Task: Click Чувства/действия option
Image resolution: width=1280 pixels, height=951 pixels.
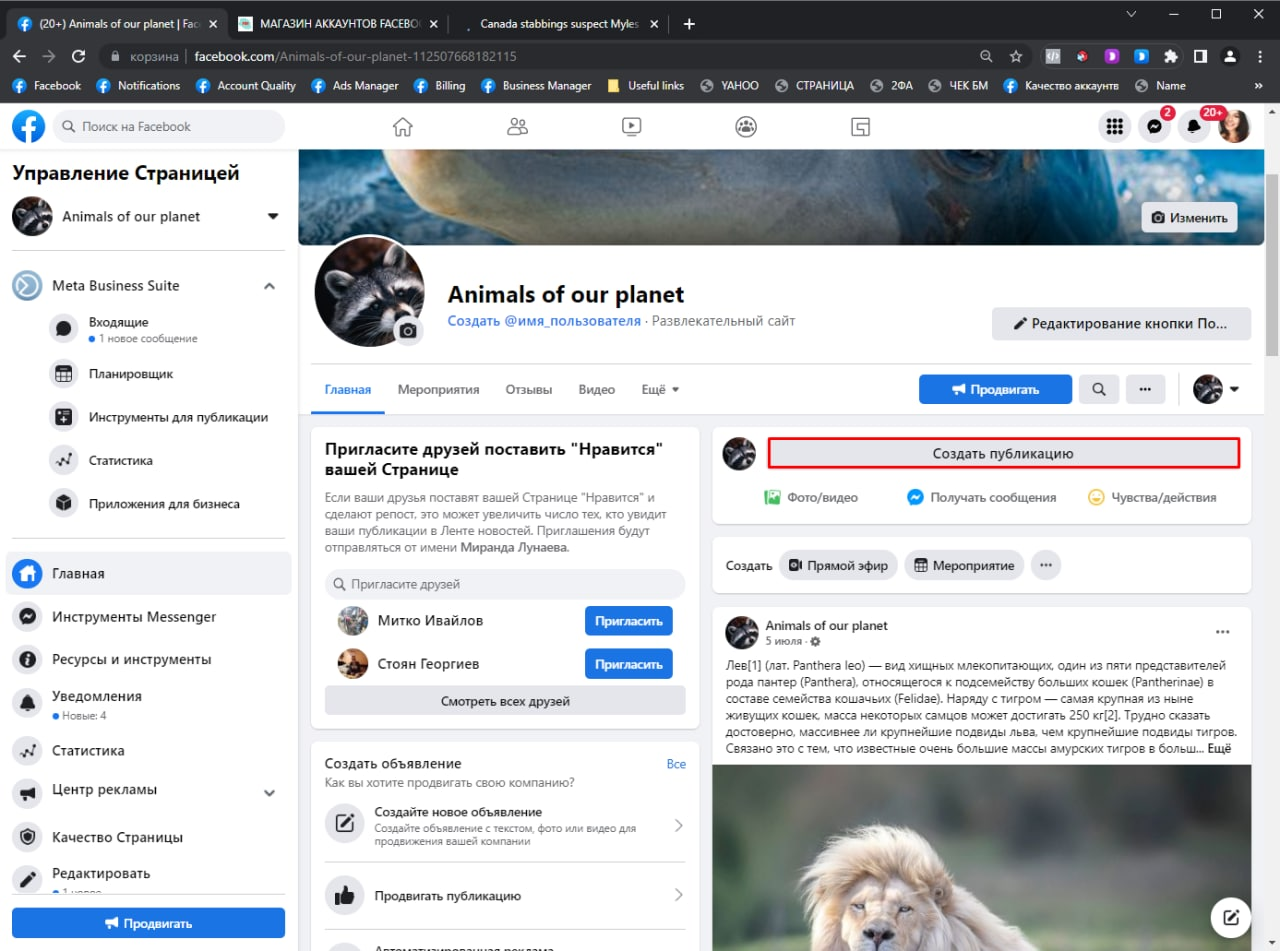Action: tap(1152, 497)
